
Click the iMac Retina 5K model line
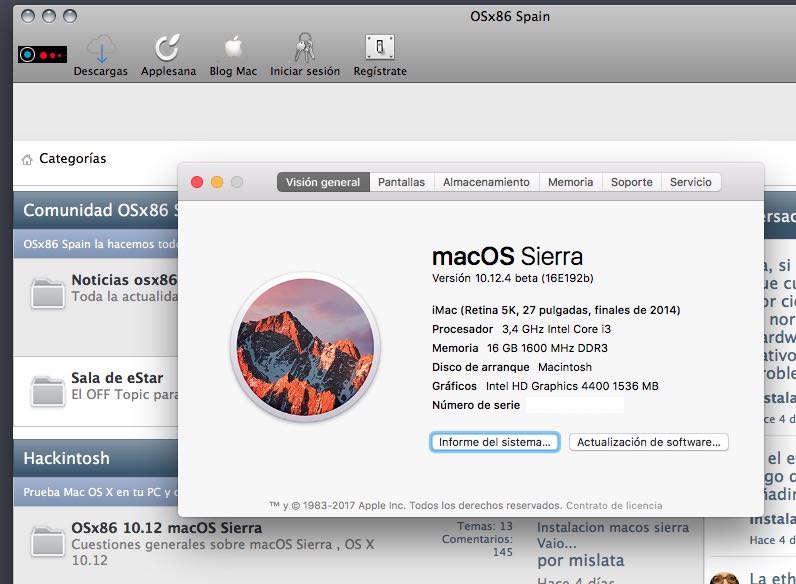point(556,310)
